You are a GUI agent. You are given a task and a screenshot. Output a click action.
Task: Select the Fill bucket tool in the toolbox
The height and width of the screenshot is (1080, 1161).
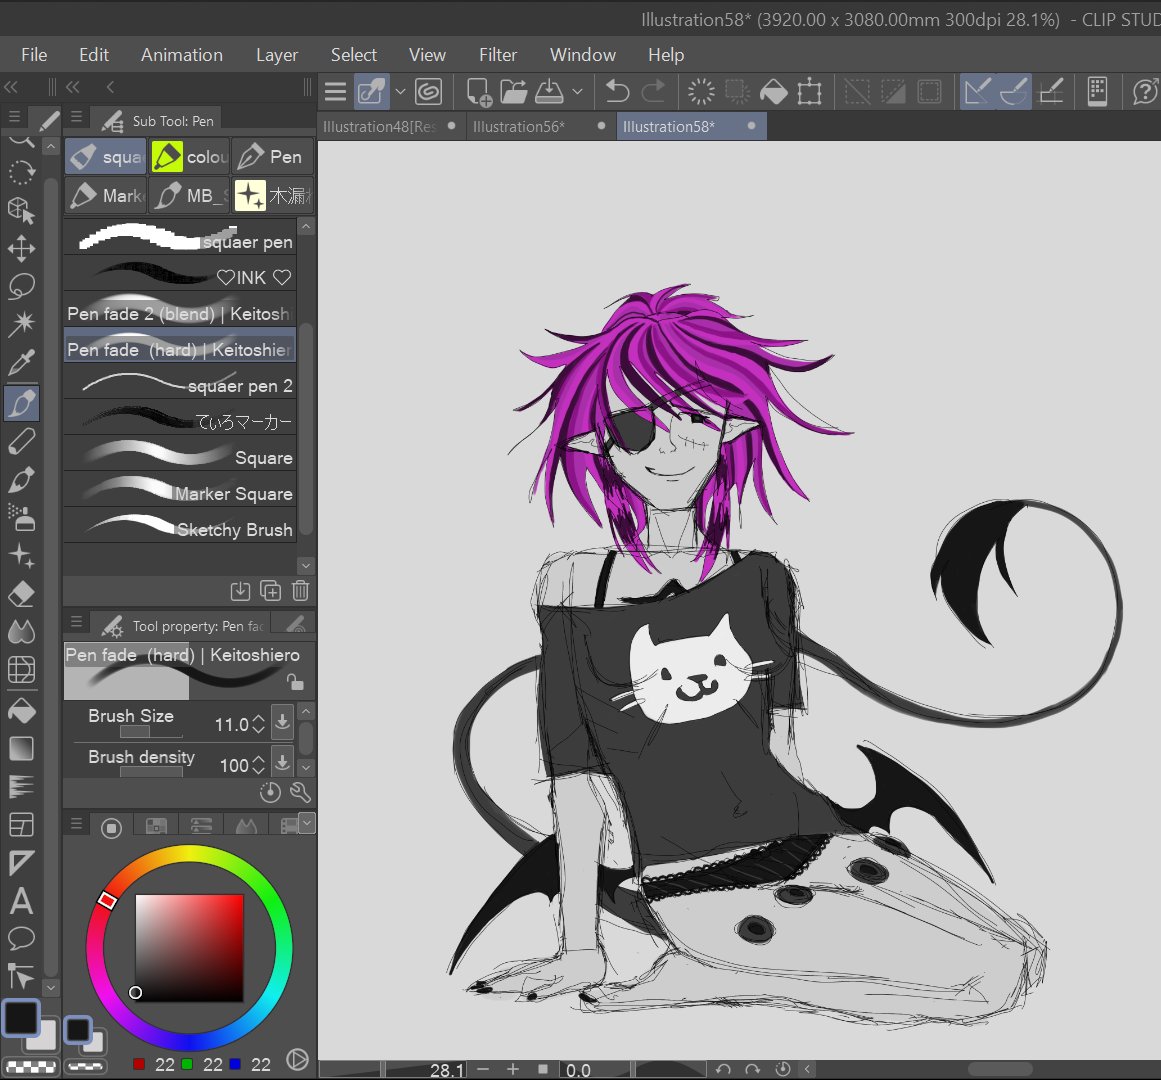click(21, 711)
